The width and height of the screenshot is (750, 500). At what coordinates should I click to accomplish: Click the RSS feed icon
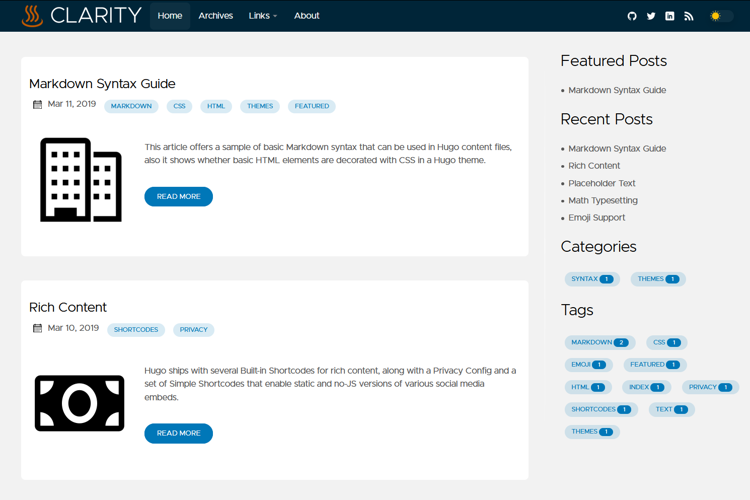(689, 16)
